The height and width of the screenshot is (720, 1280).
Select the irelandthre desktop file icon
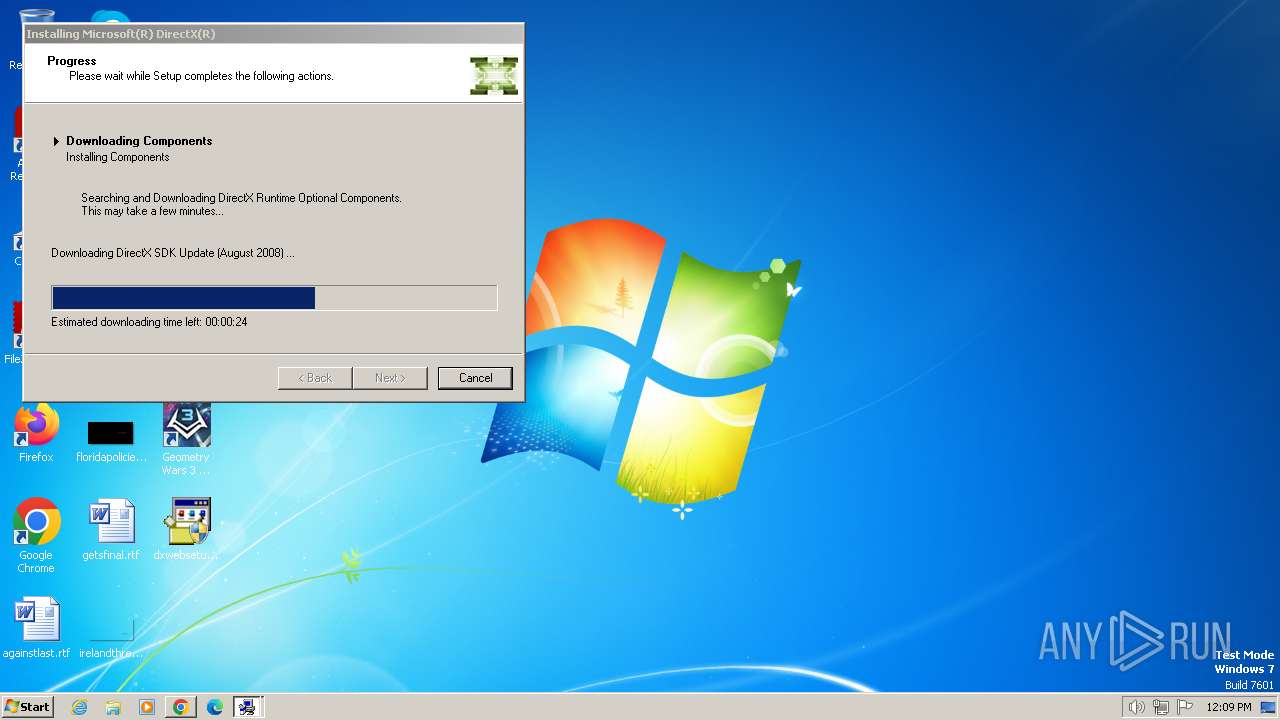[x=111, y=636]
